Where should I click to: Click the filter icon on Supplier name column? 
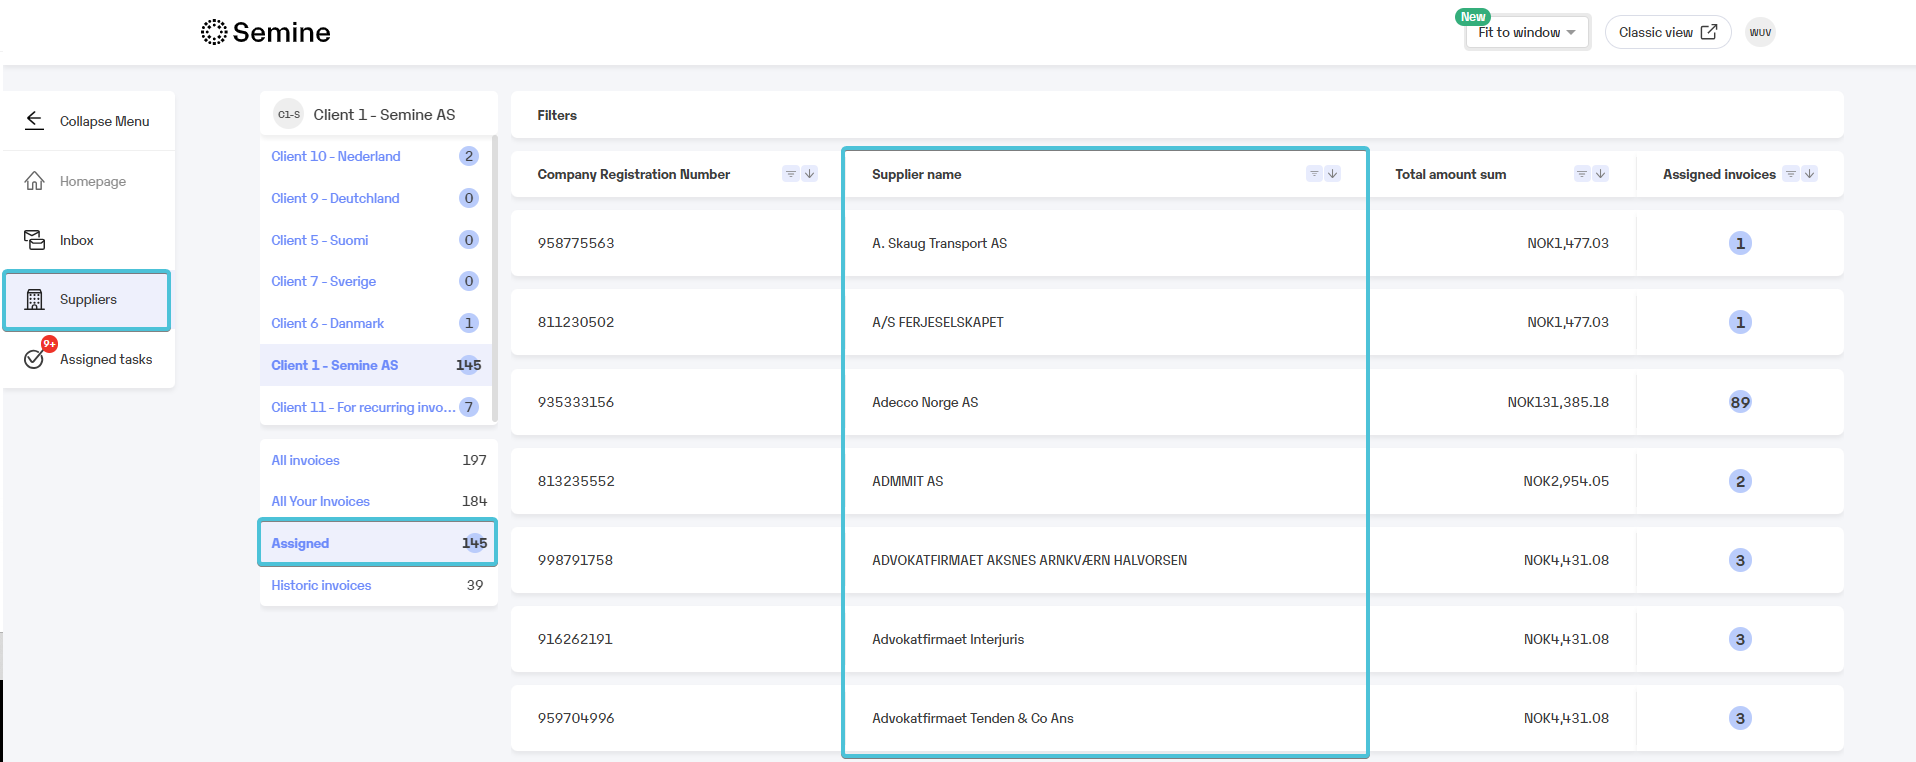1314,174
